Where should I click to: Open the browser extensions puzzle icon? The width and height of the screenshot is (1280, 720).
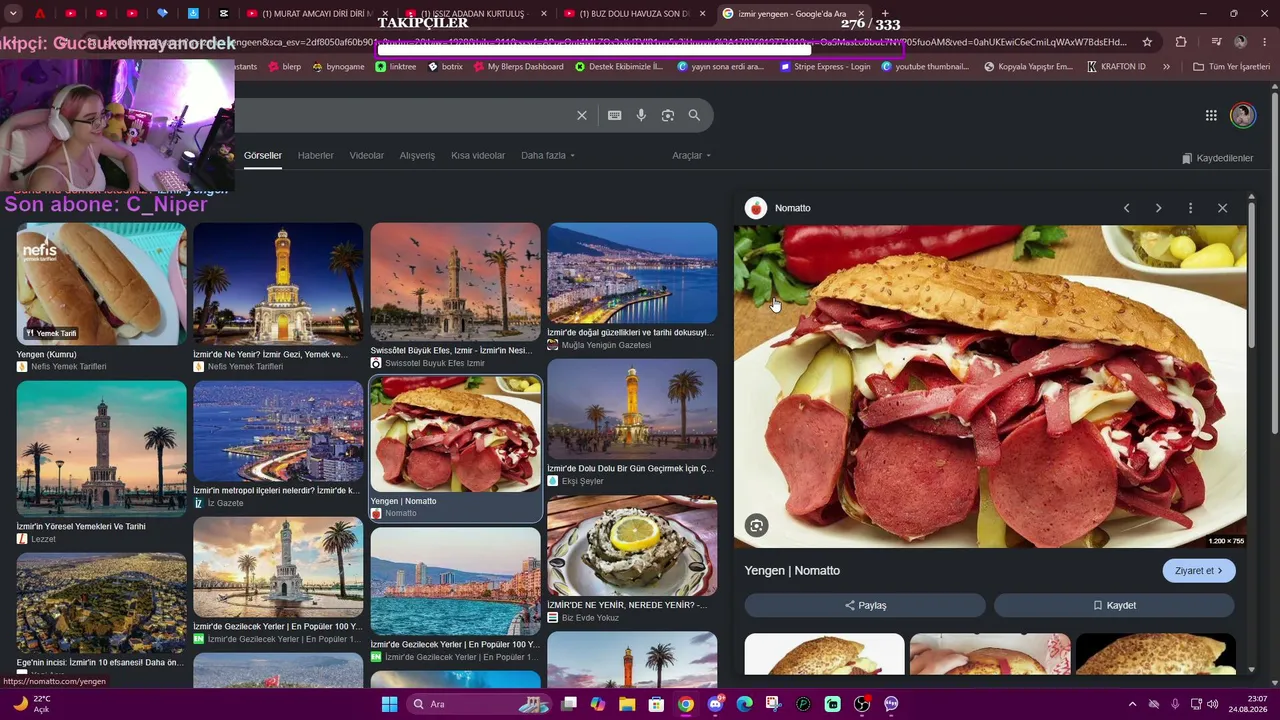(1181, 42)
